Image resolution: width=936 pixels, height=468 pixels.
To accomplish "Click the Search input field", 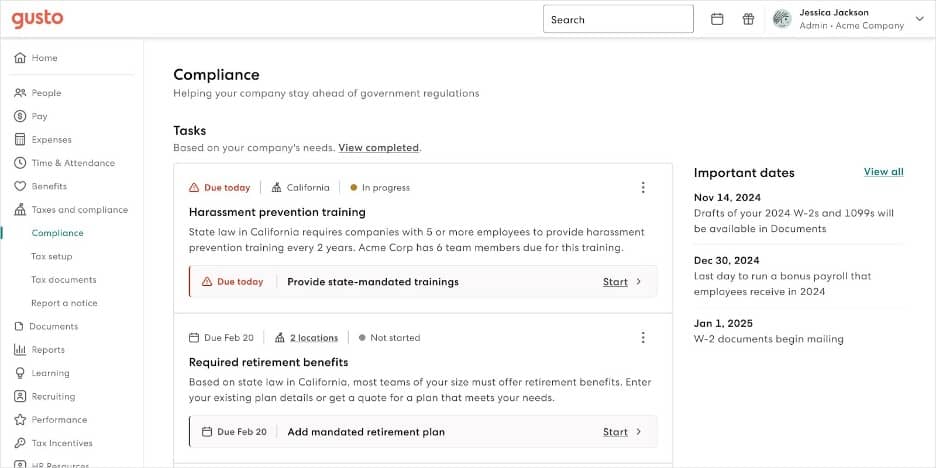I will 618,19.
